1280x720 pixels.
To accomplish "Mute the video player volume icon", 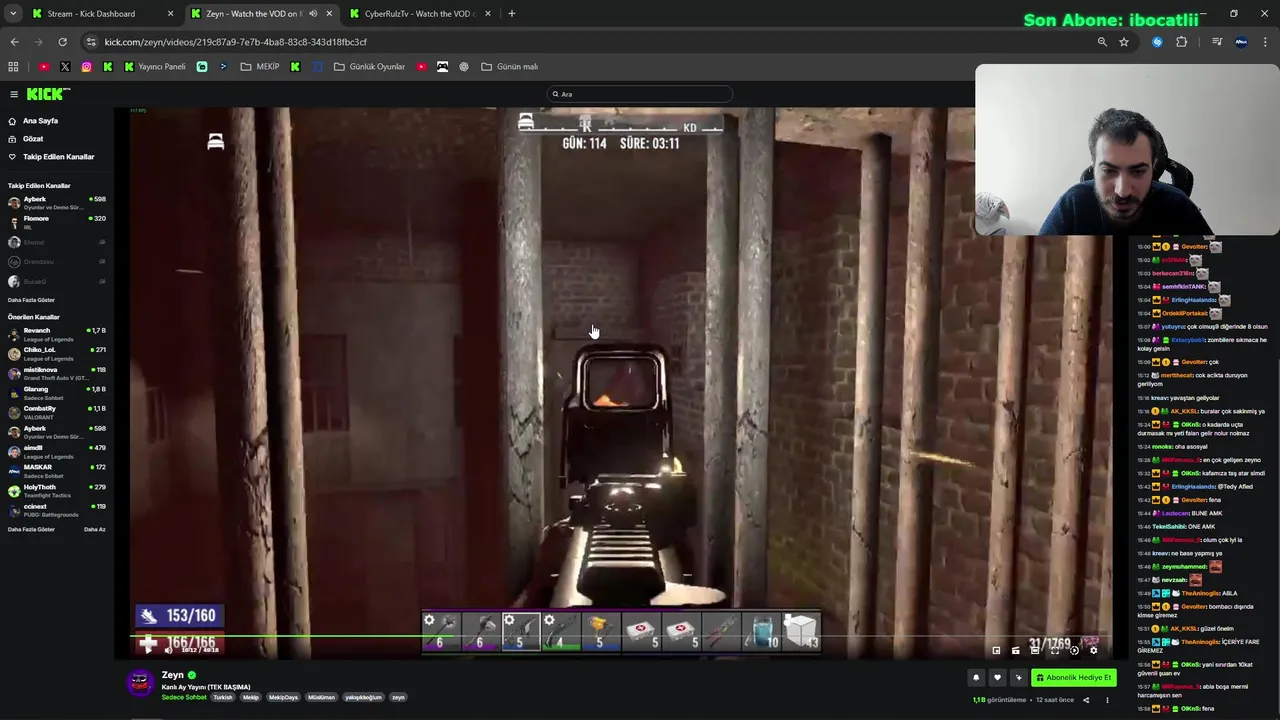I will (168, 650).
